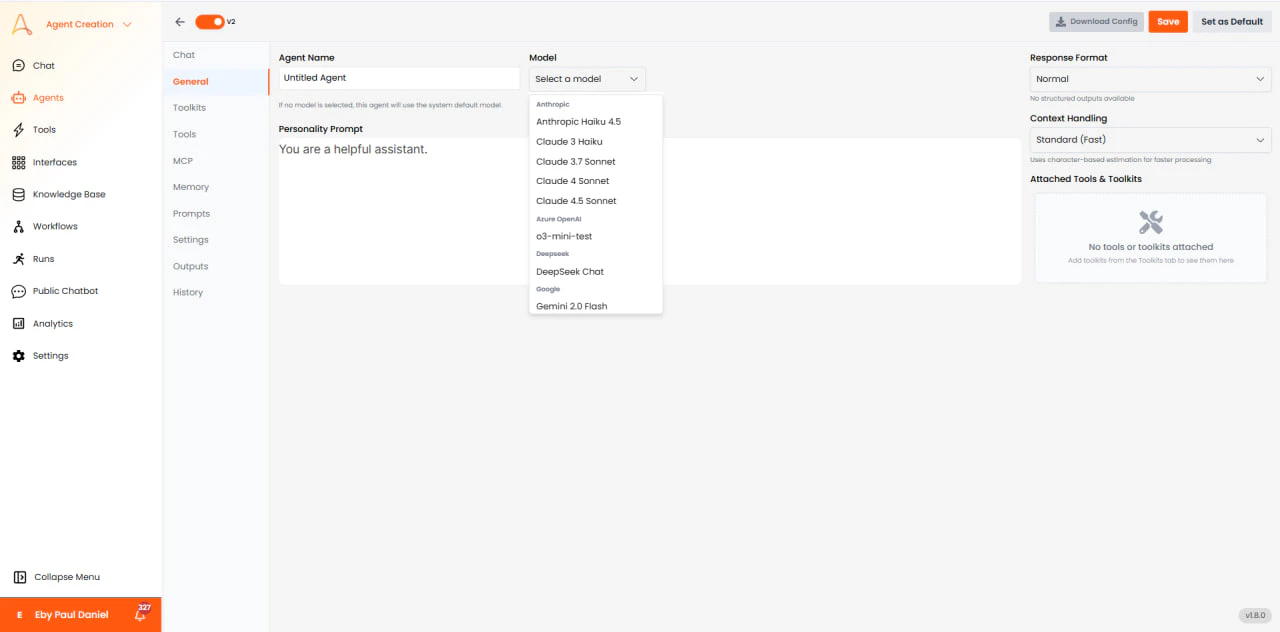Open the agent History tab
Viewport: 1280px width, 632px height.
pos(187,292)
